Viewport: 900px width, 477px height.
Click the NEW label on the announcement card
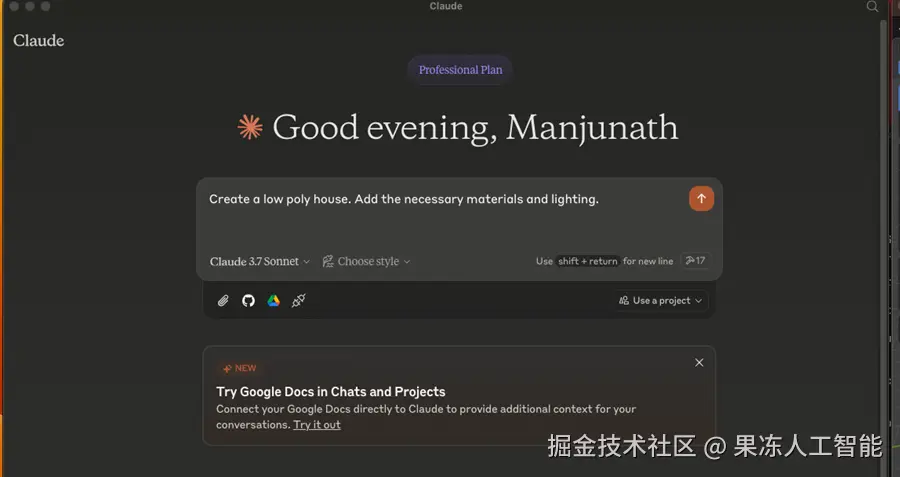click(240, 368)
